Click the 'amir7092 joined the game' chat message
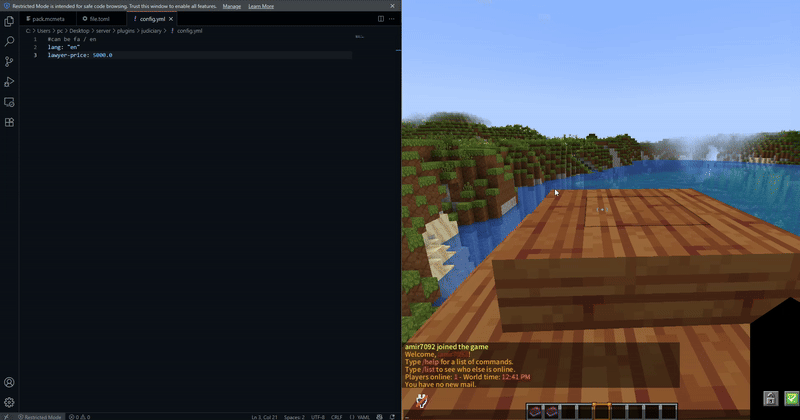This screenshot has height=420, width=800. pyautogui.click(x=446, y=347)
